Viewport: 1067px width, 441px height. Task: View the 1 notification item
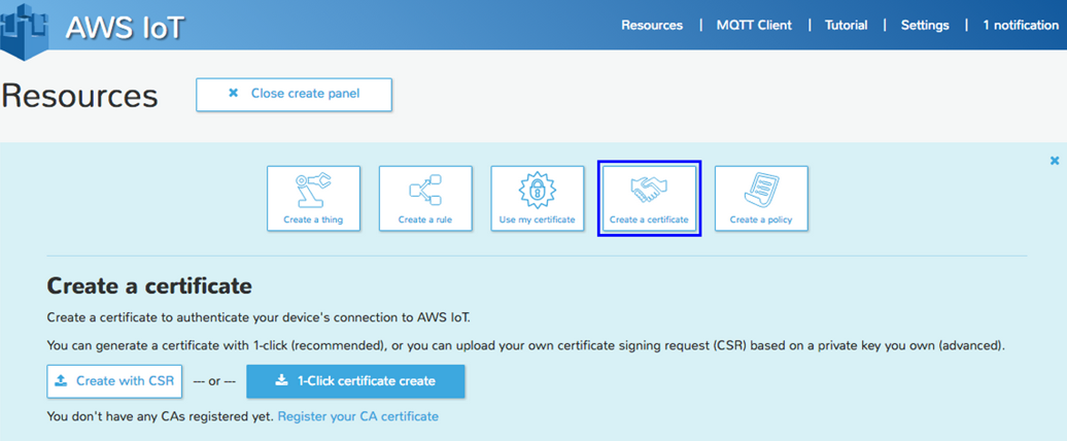(x=1020, y=25)
